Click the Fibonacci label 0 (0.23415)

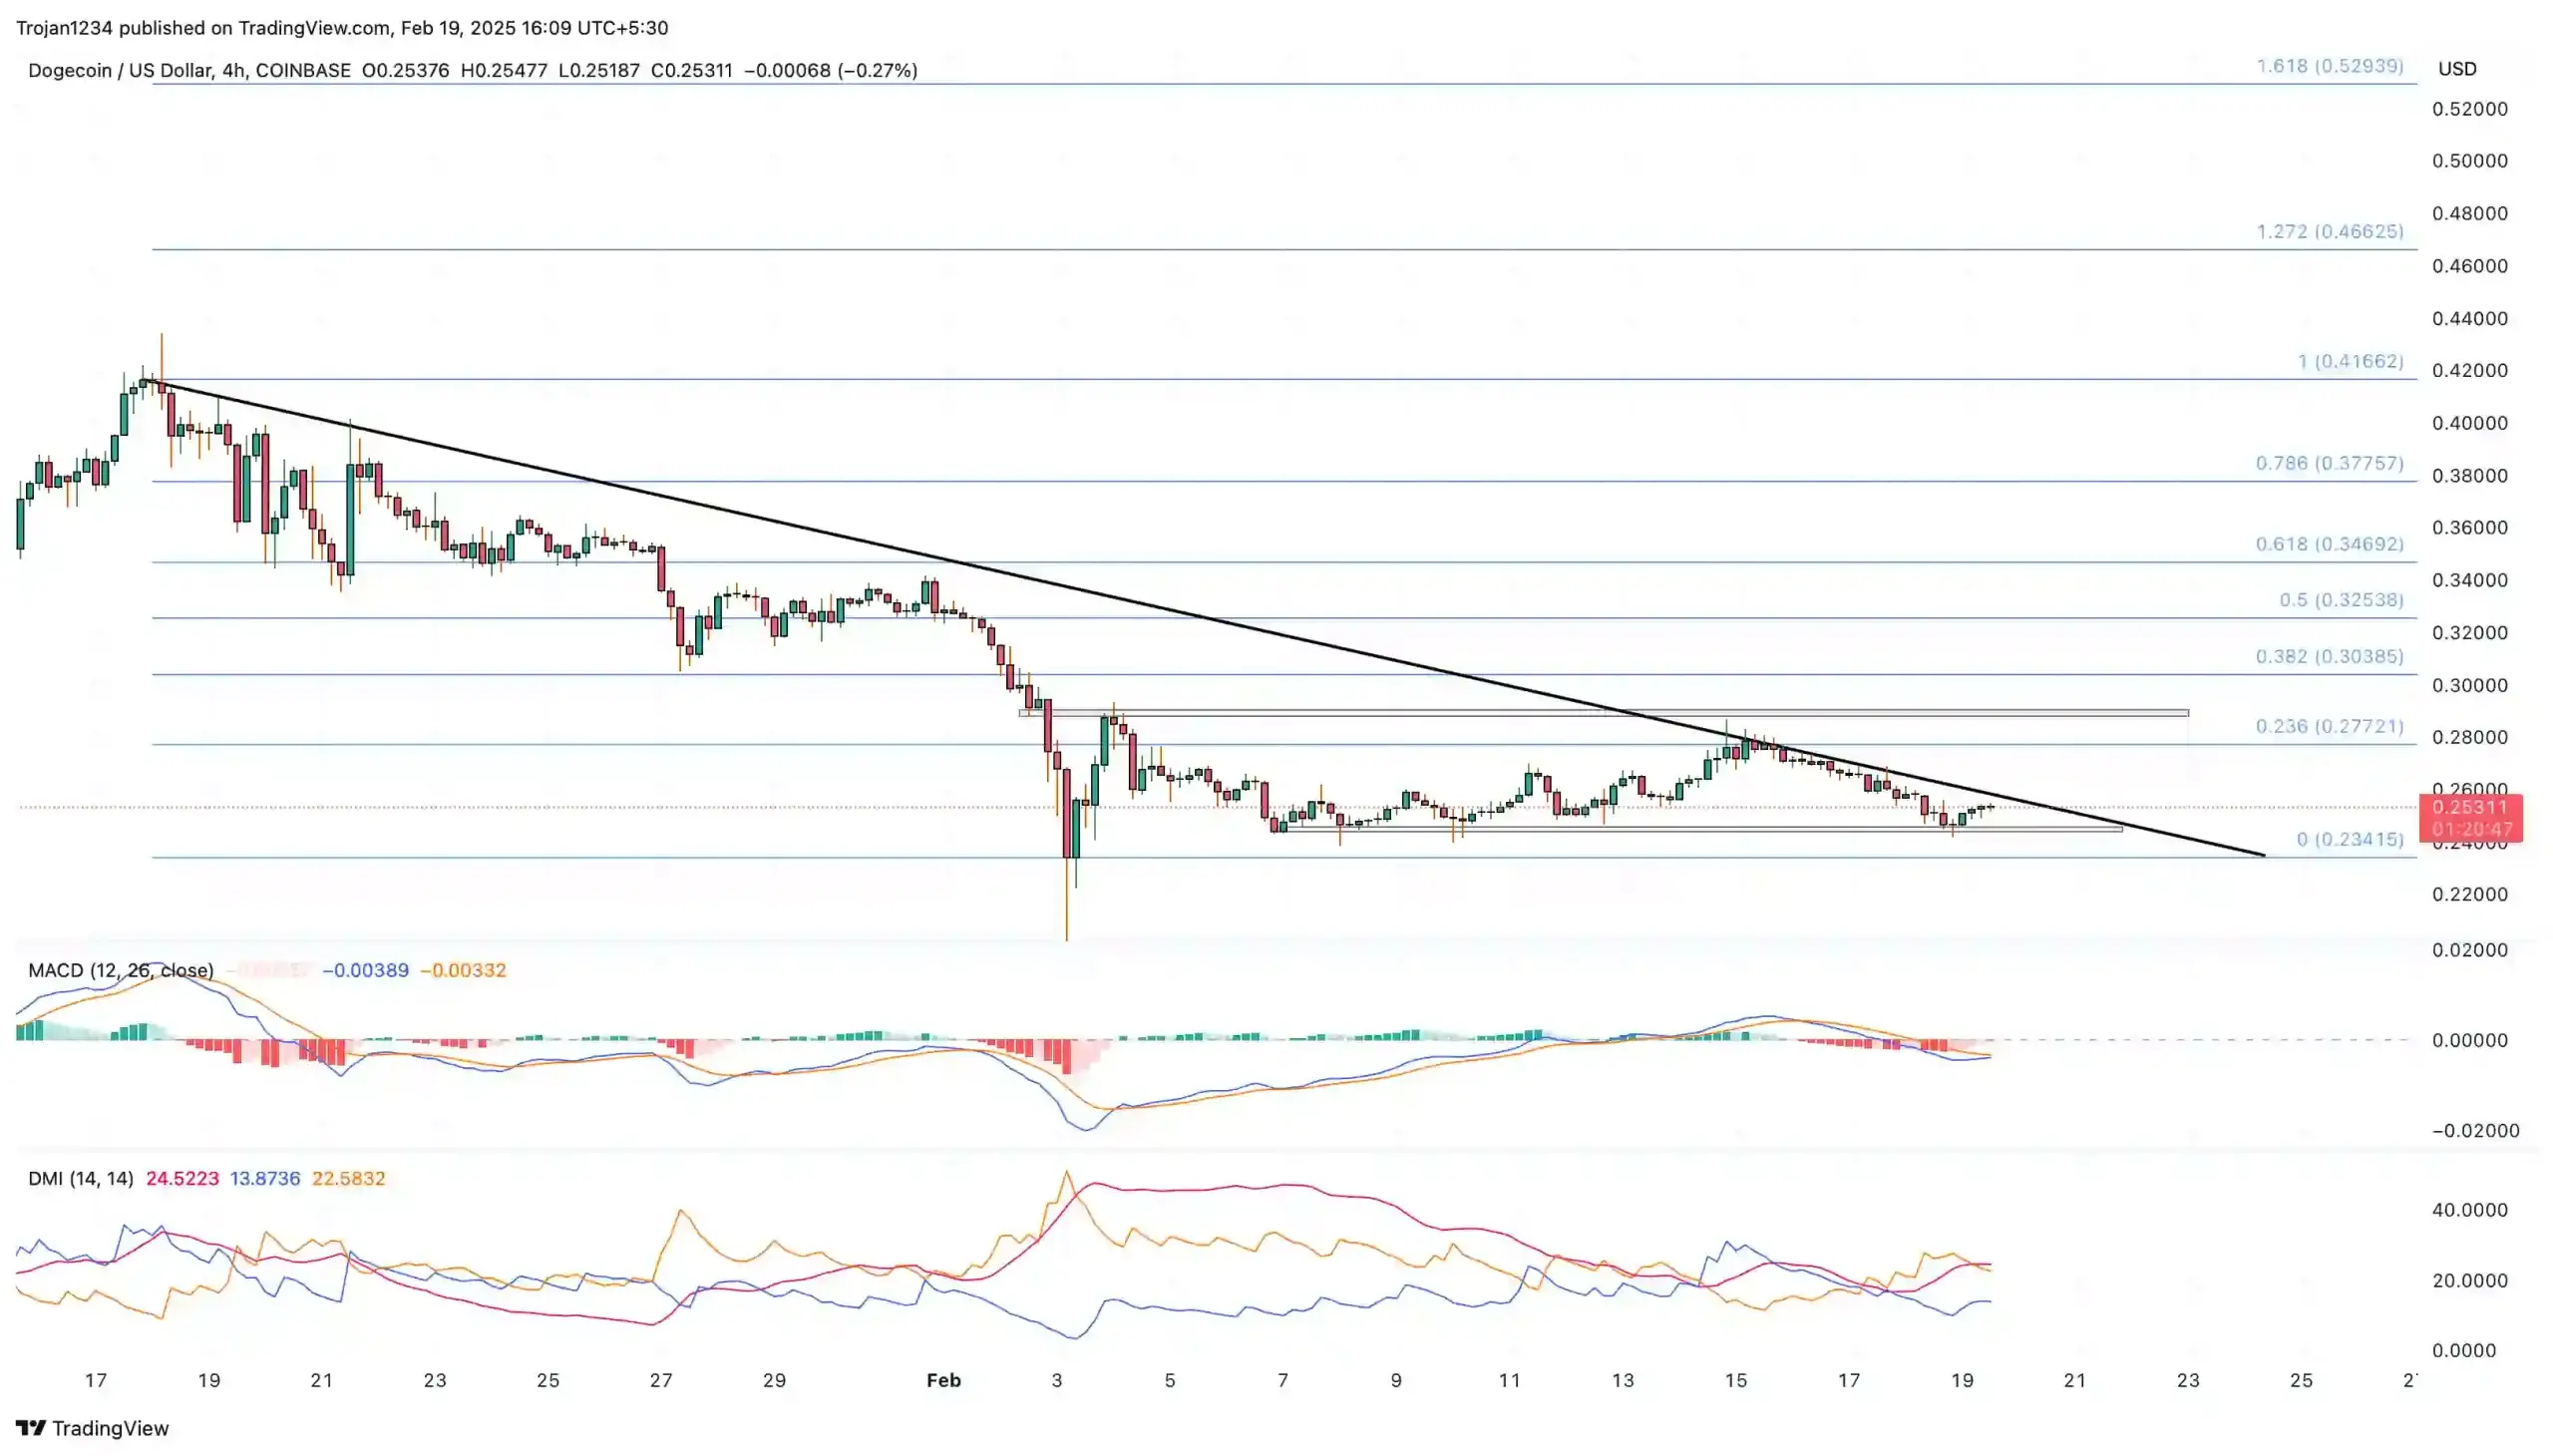[x=2350, y=839]
